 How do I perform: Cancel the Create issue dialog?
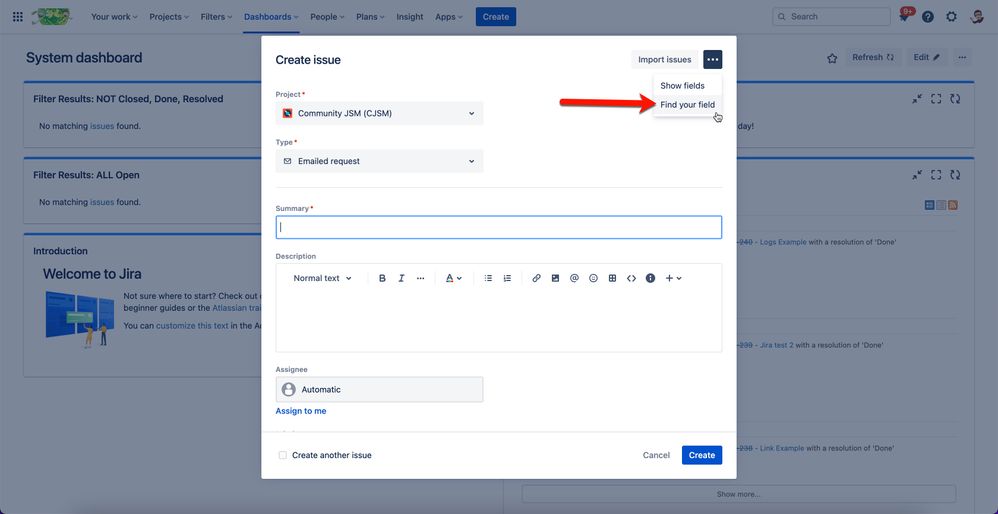click(656, 455)
